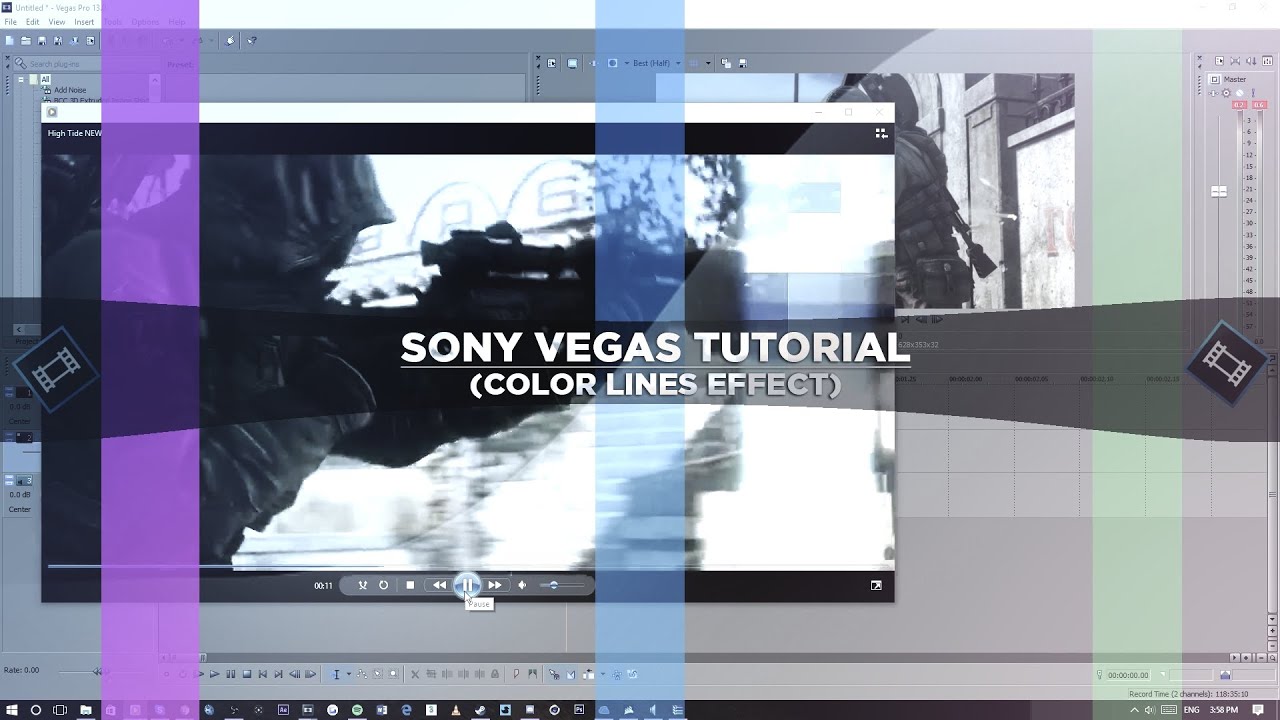Image resolution: width=1280 pixels, height=720 pixels.
Task: Open Photoshop from the taskbar
Action: point(579,710)
